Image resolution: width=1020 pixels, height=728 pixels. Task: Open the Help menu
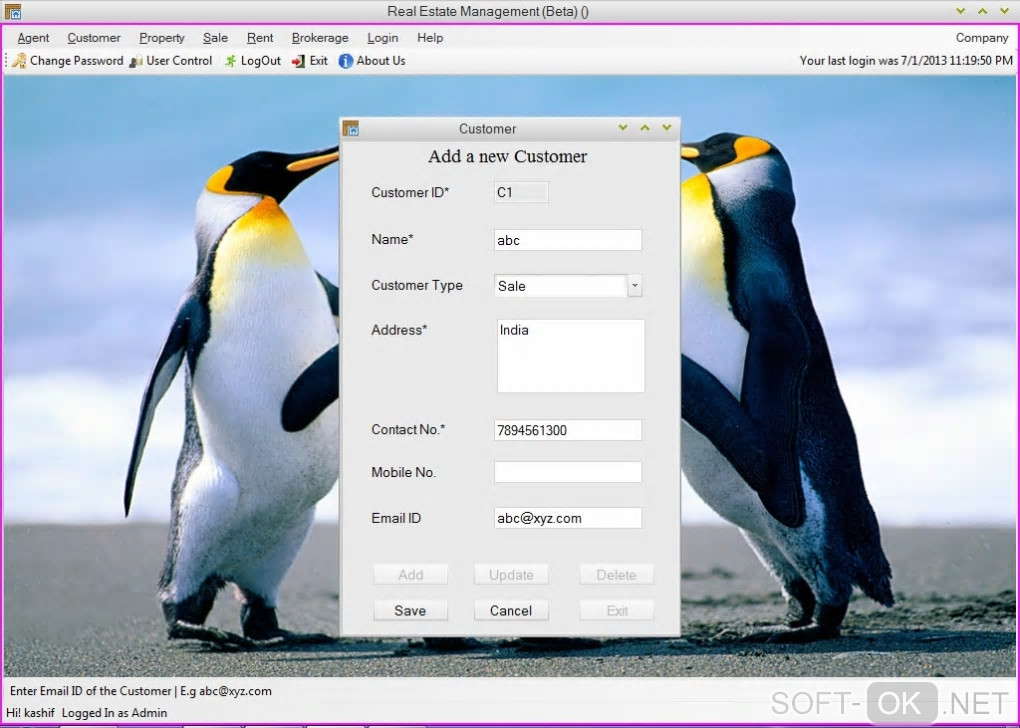430,38
